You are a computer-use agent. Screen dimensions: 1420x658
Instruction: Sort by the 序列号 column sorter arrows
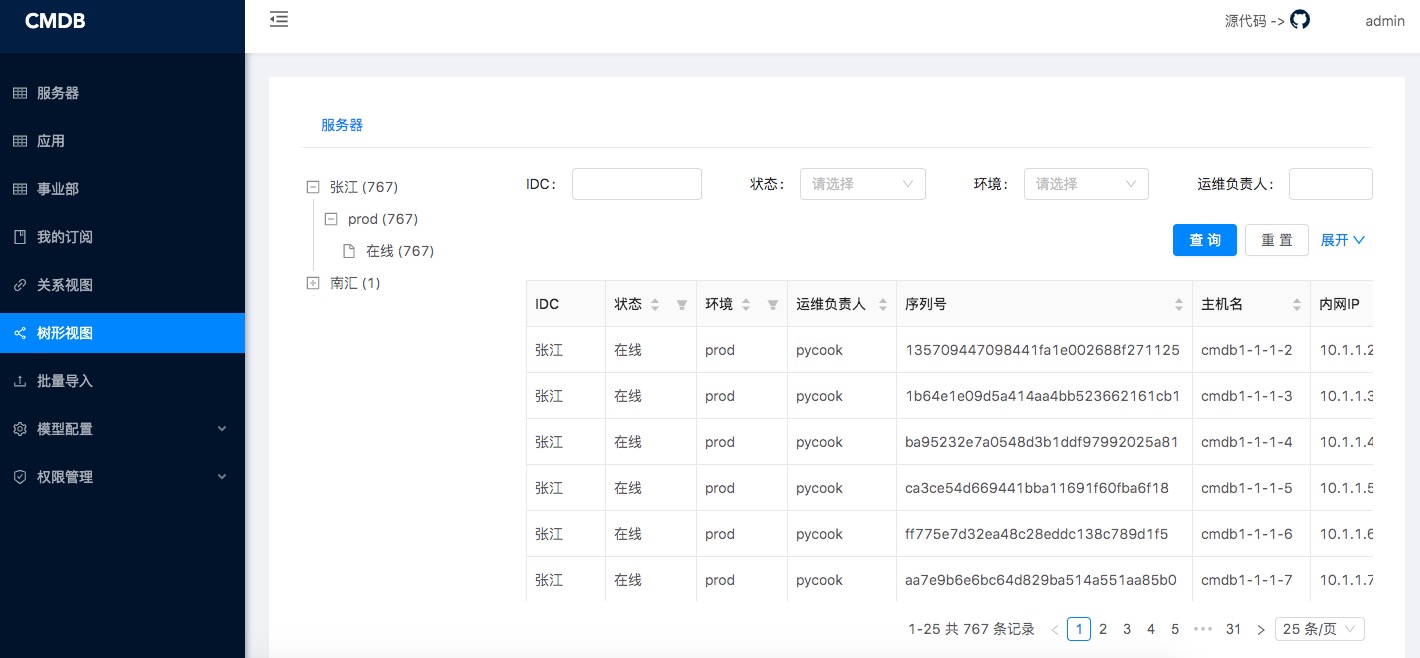tap(1178, 305)
